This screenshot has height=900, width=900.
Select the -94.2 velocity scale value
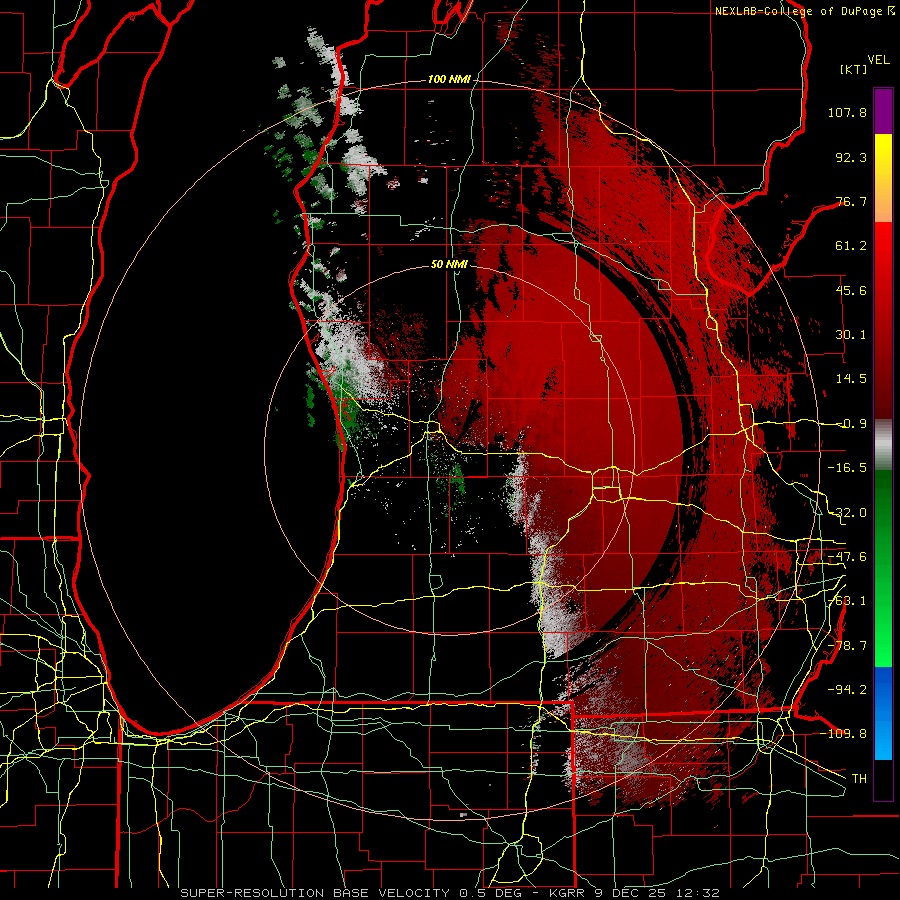click(847, 689)
